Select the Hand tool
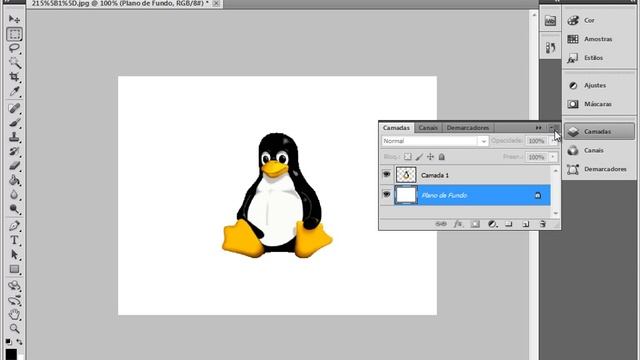The width and height of the screenshot is (640, 360). tap(14, 315)
